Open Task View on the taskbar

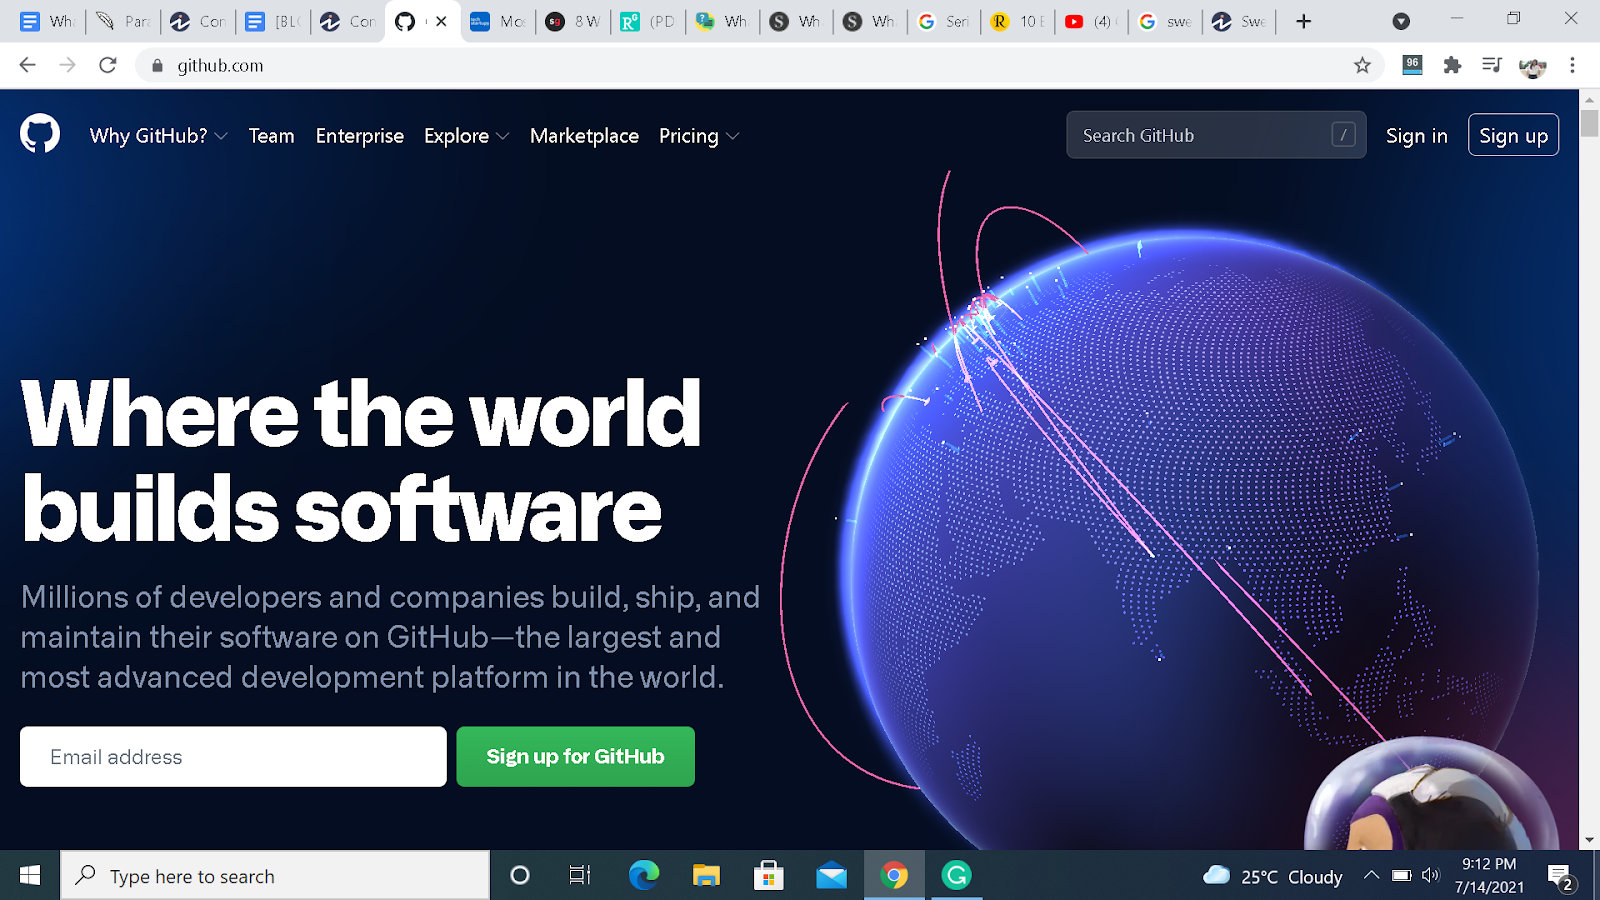[579, 876]
